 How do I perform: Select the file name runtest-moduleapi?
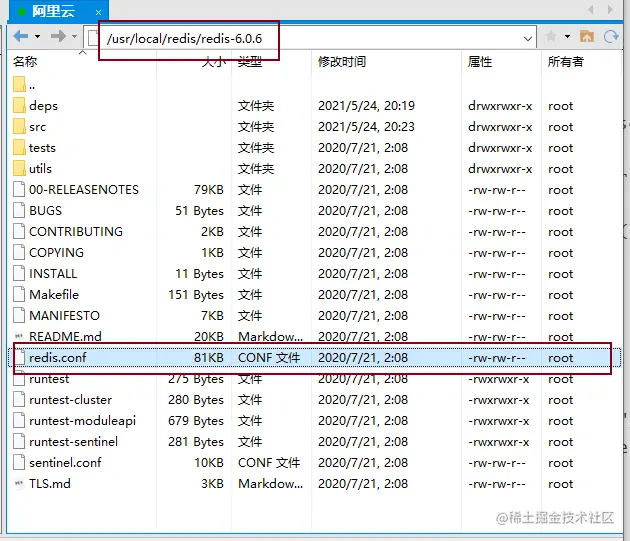82,420
